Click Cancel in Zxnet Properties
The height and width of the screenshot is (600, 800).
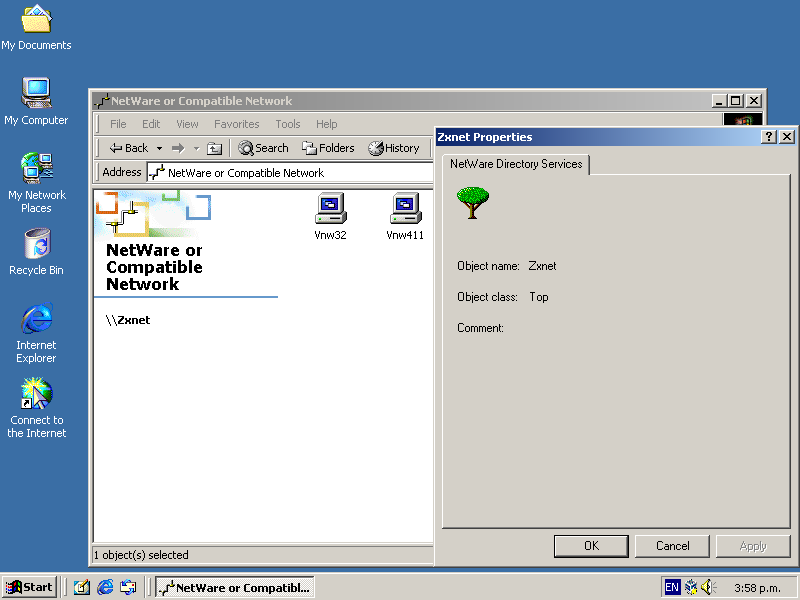point(672,546)
